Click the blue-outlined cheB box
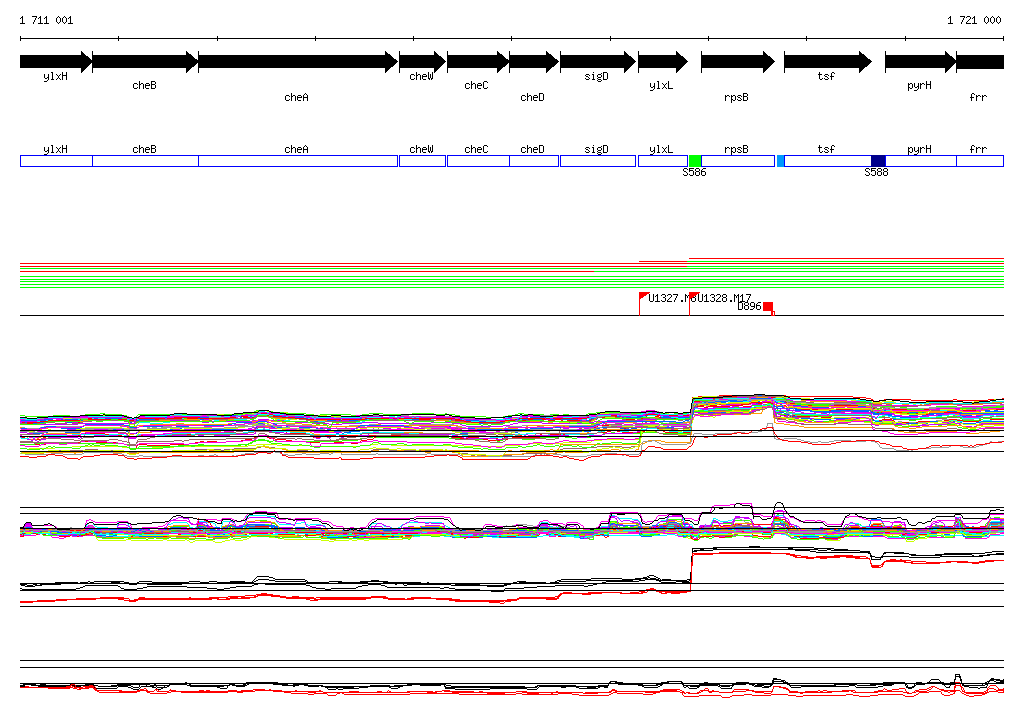 click(146, 161)
